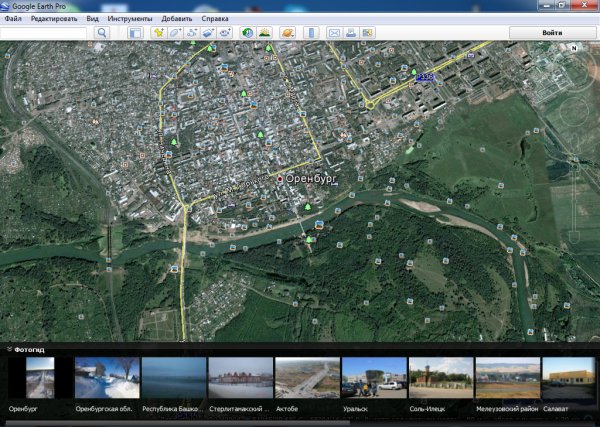Add a placemark with the yellow pushpin icon
This screenshot has height=427, width=600.
click(x=158, y=33)
